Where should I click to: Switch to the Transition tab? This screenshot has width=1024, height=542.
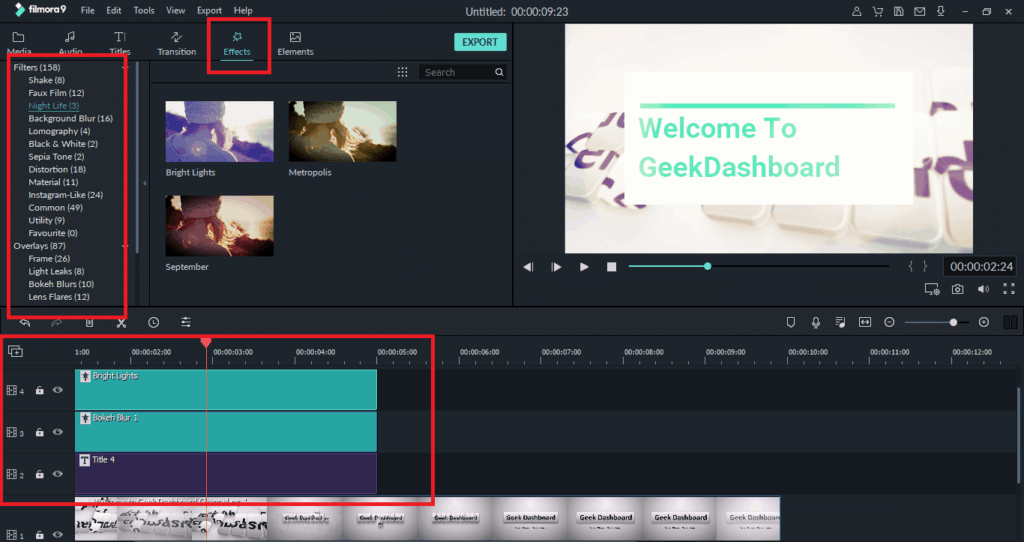pos(176,43)
